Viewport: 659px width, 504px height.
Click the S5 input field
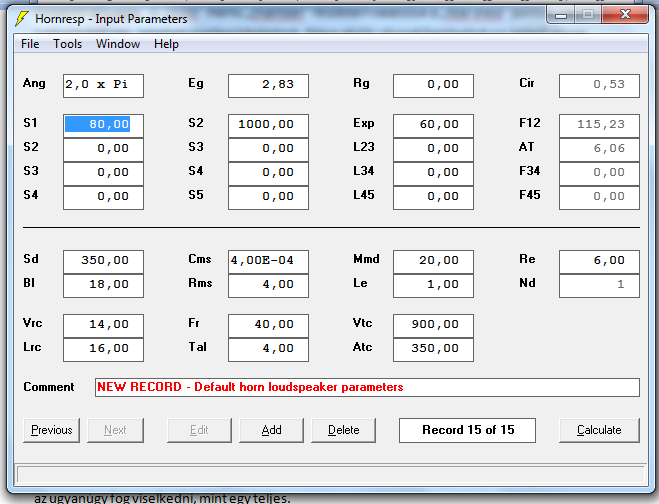268,197
